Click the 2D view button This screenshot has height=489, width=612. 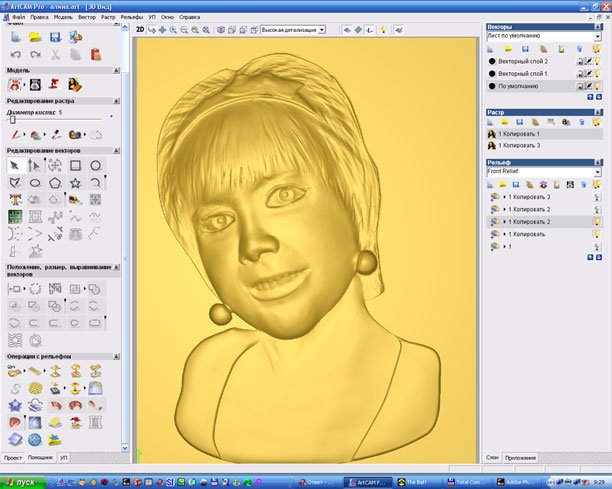coord(140,30)
